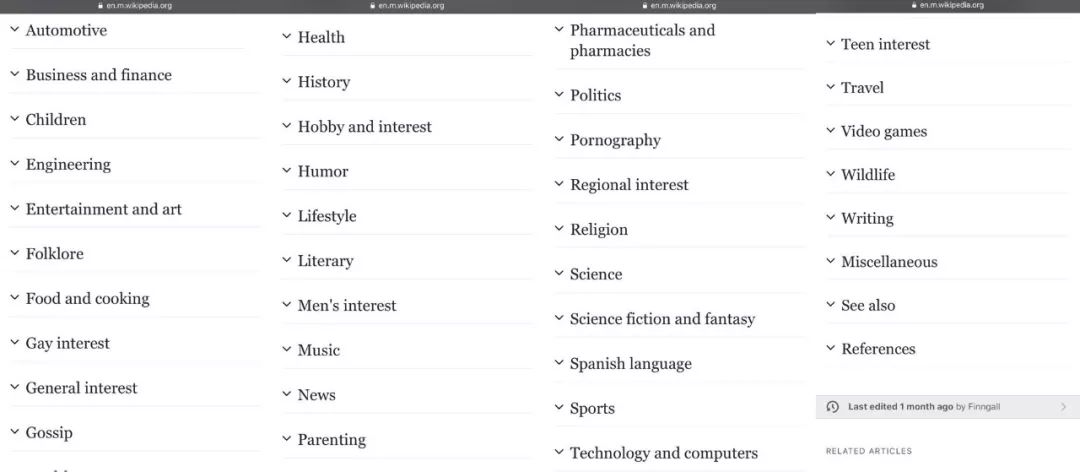Click the chevron icon beside Health

[x=287, y=36]
